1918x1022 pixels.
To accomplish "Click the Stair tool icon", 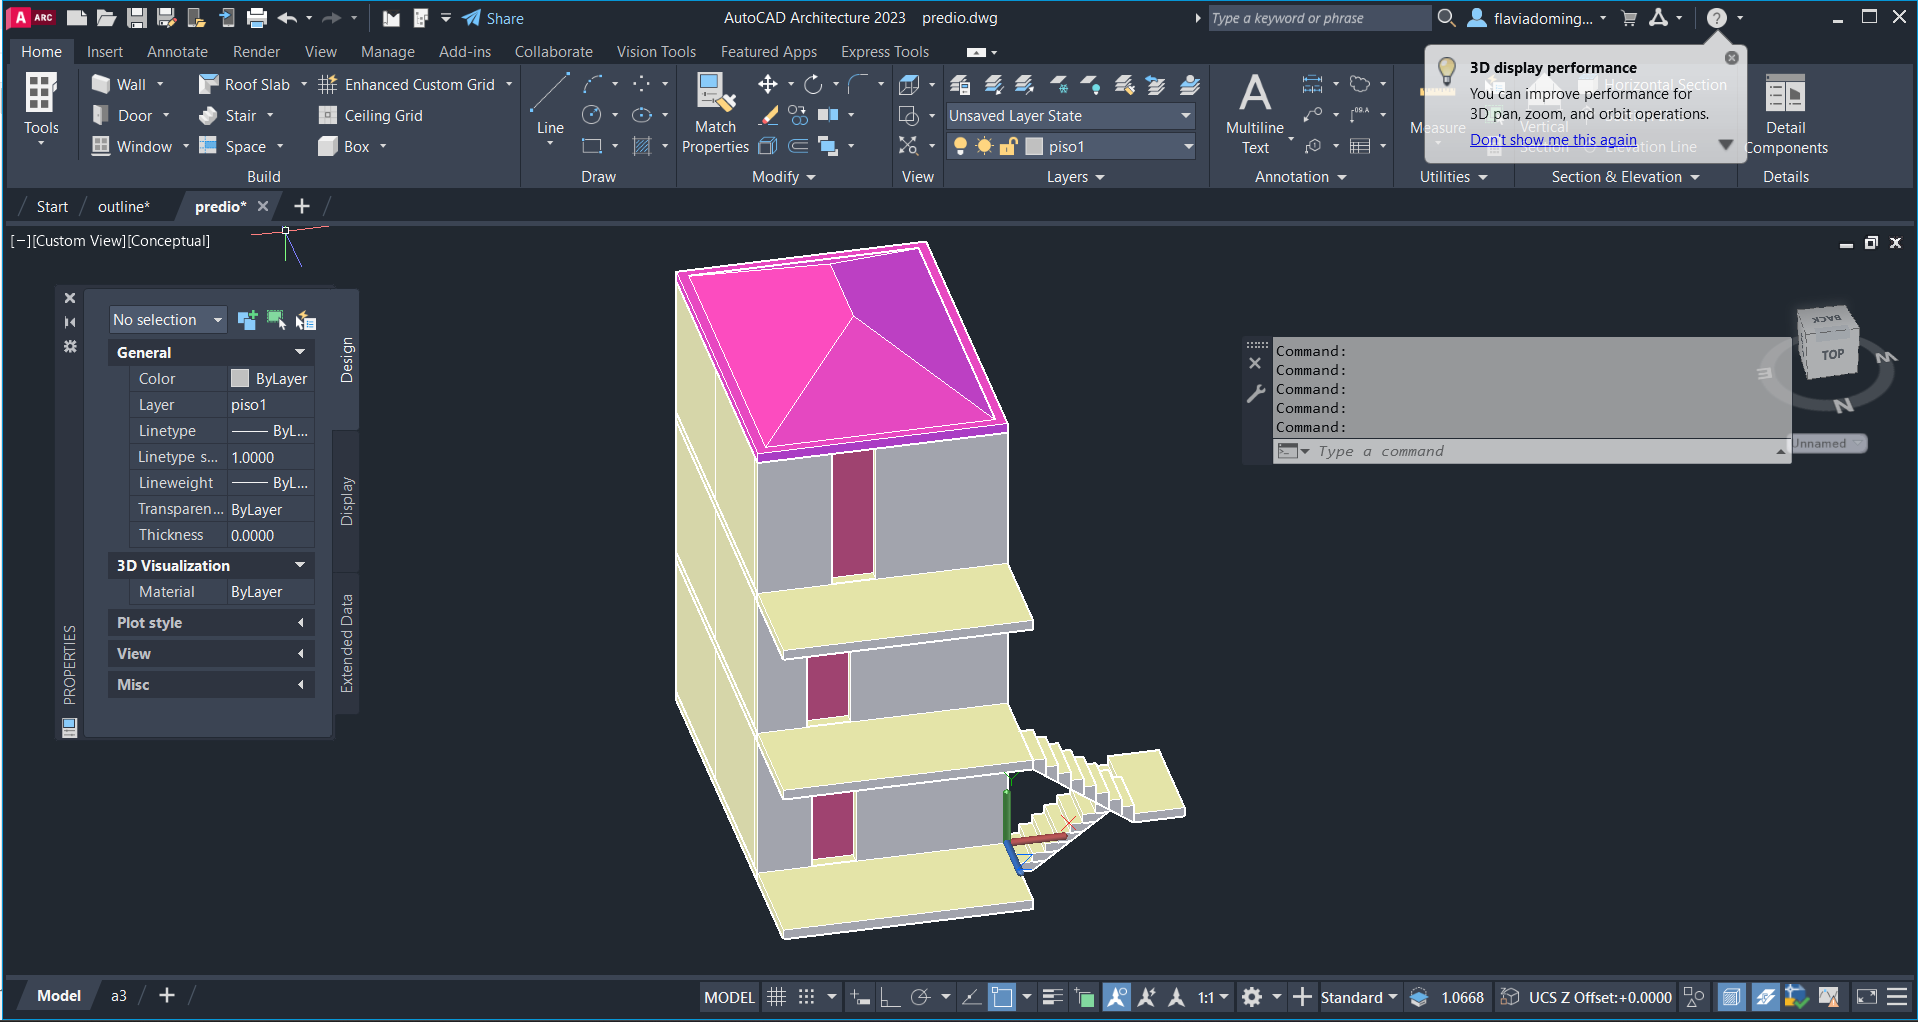I will click(208, 116).
